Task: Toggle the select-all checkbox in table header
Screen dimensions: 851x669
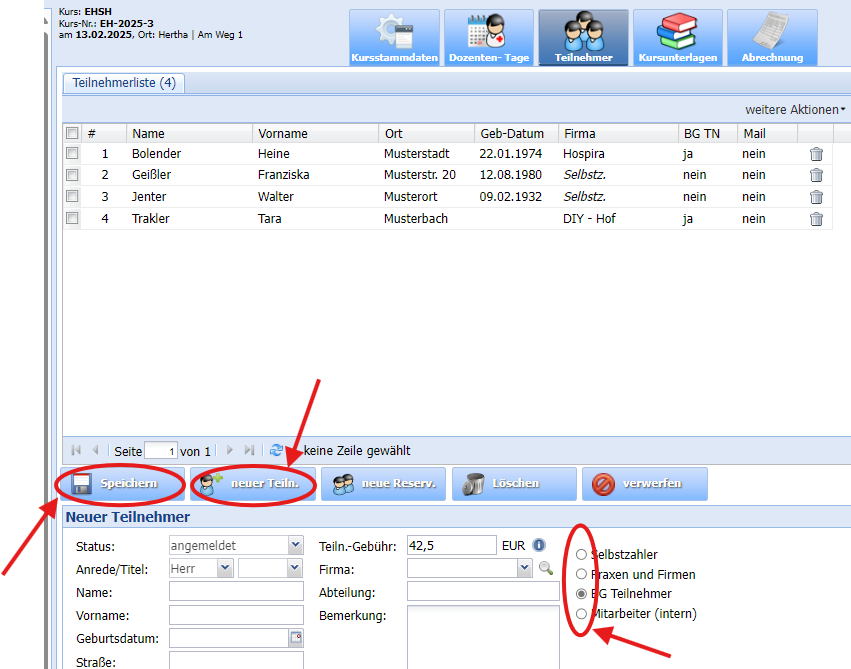Action: click(x=72, y=133)
